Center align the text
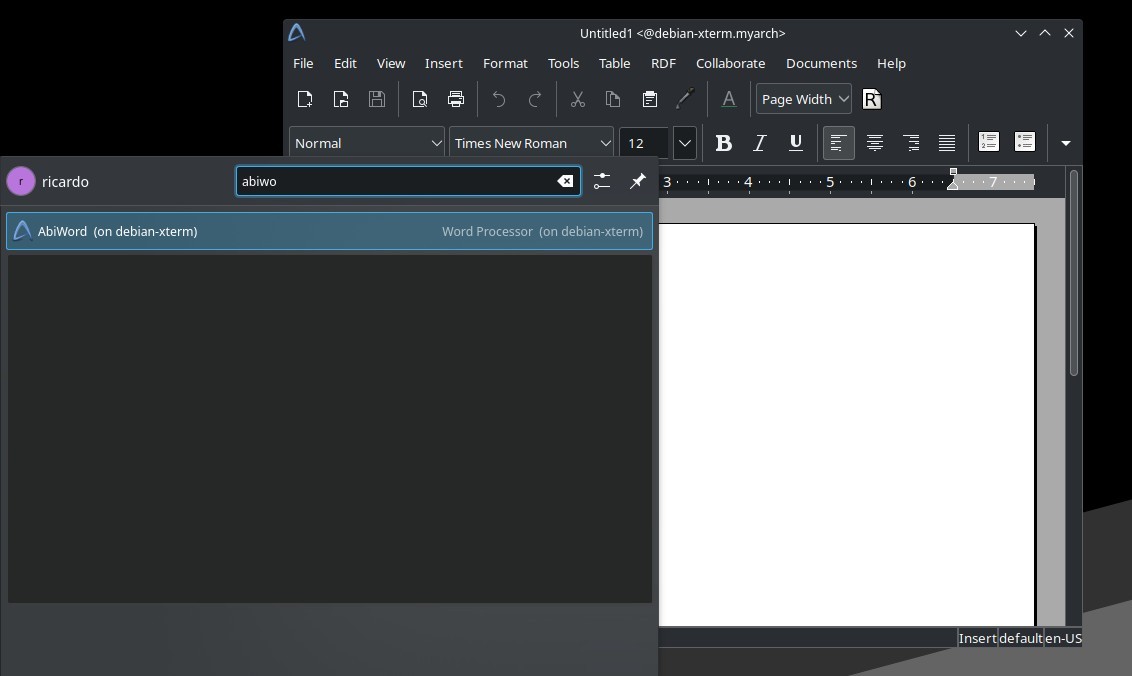Screen dimensions: 1132x676 (x=874, y=143)
